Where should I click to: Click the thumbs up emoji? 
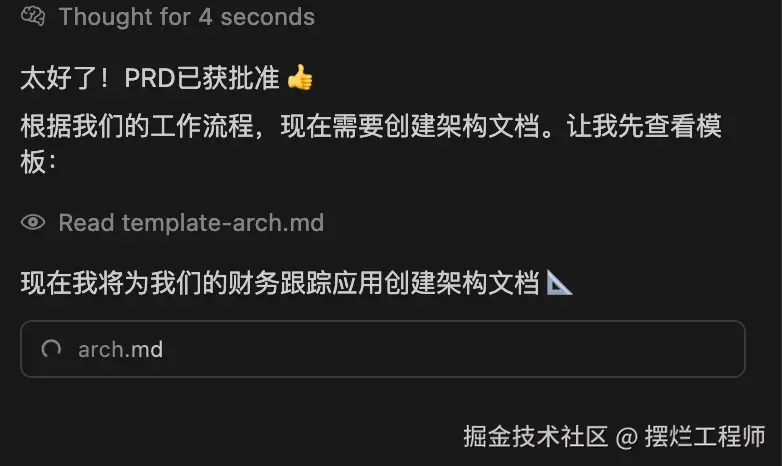(300, 77)
